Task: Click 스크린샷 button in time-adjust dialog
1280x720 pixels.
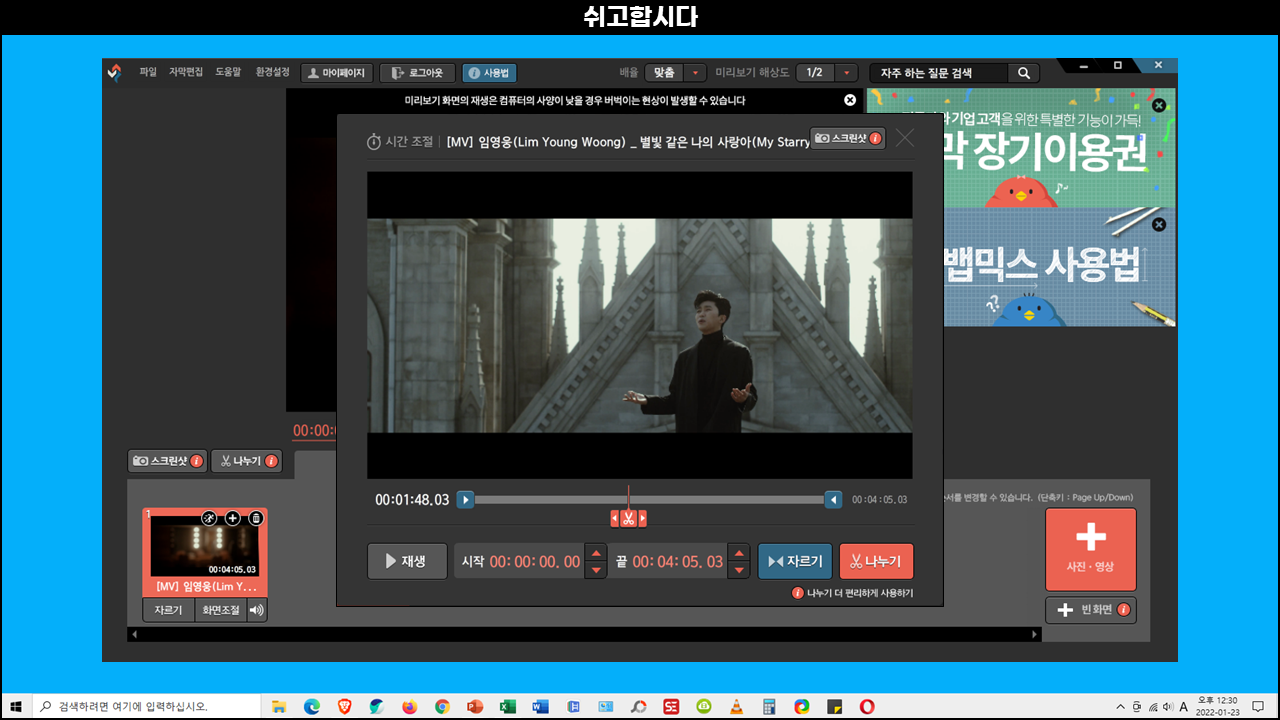Action: 847,139
